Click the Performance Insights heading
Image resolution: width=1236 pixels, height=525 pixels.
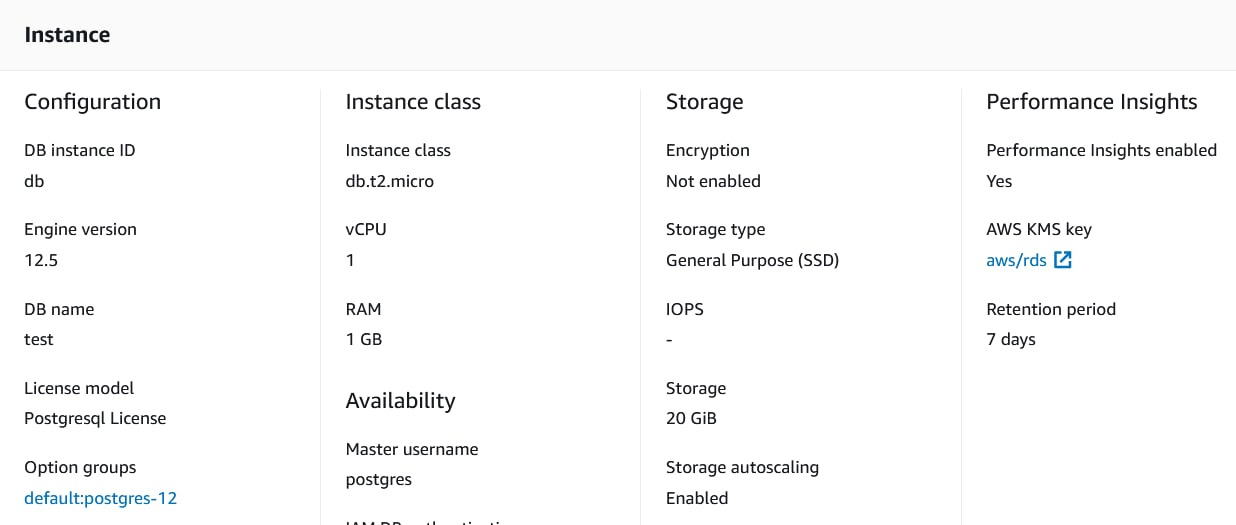coord(1092,102)
